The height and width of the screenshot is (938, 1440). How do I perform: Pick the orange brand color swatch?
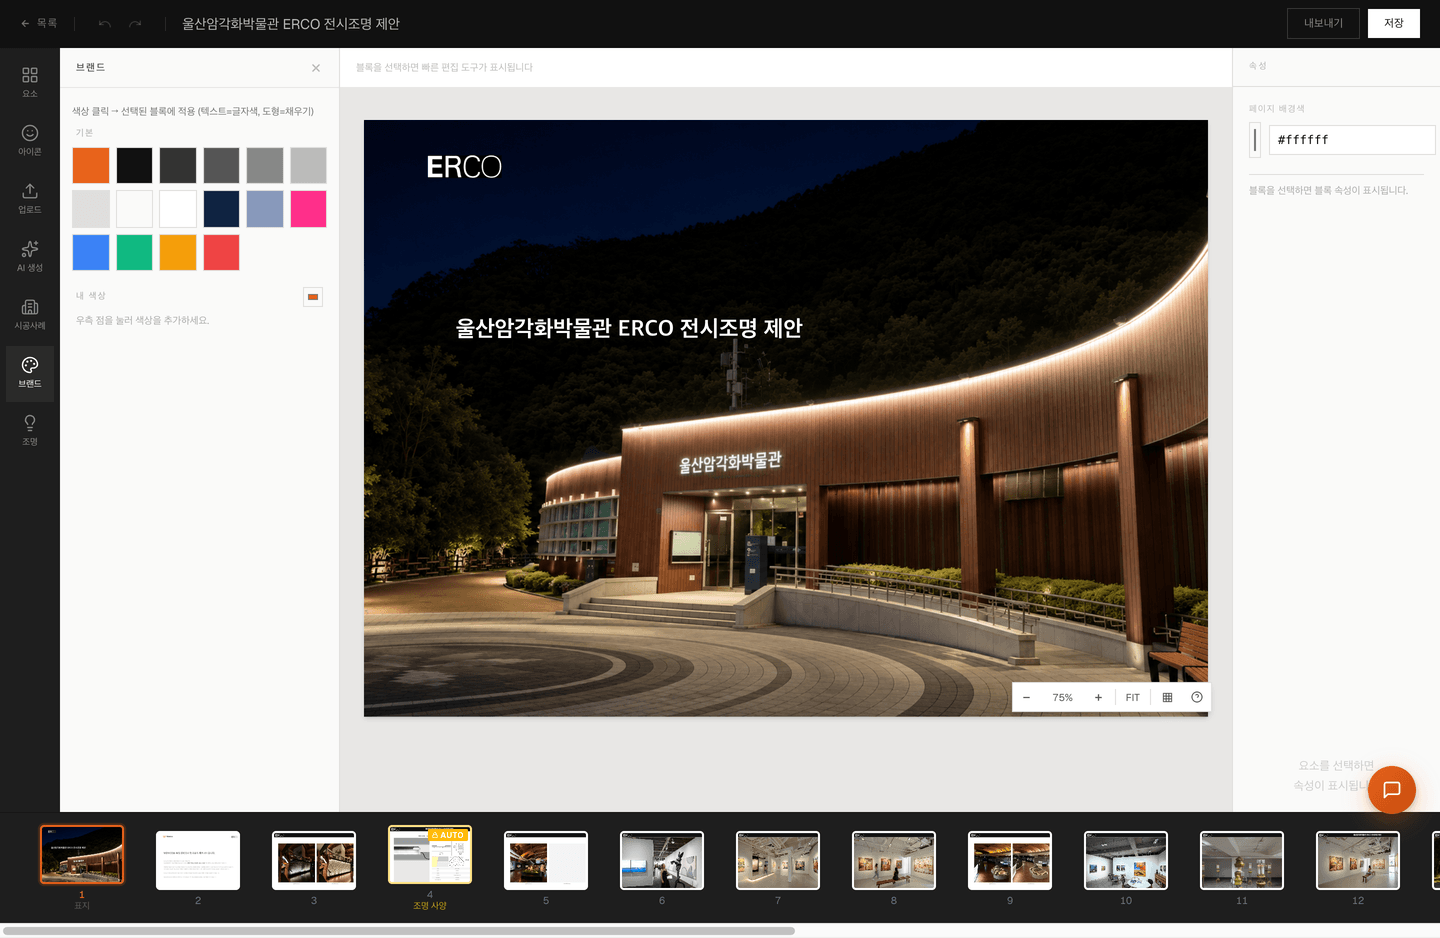tap(91, 165)
